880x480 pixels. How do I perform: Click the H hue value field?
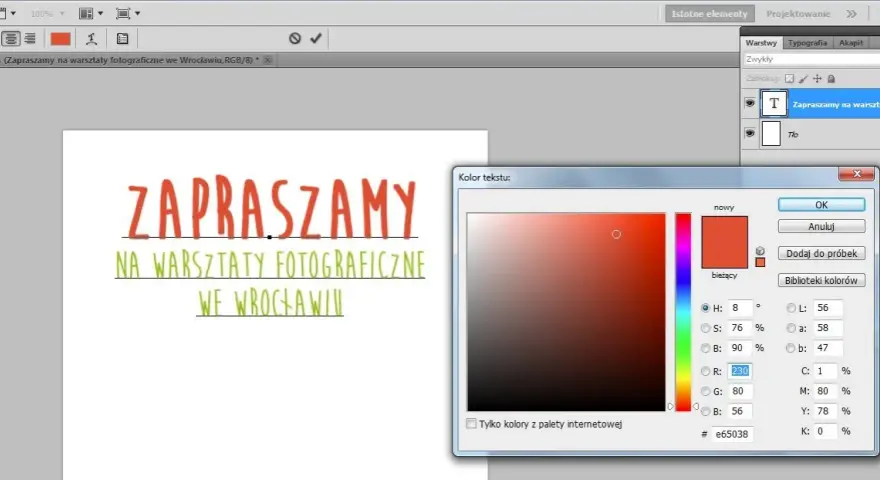pyautogui.click(x=740, y=308)
